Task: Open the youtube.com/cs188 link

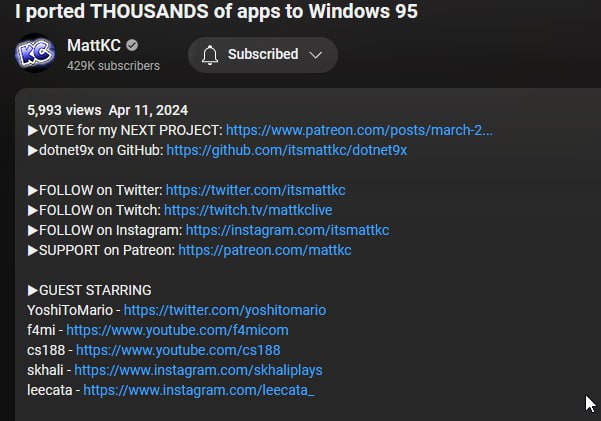Action: click(x=178, y=350)
